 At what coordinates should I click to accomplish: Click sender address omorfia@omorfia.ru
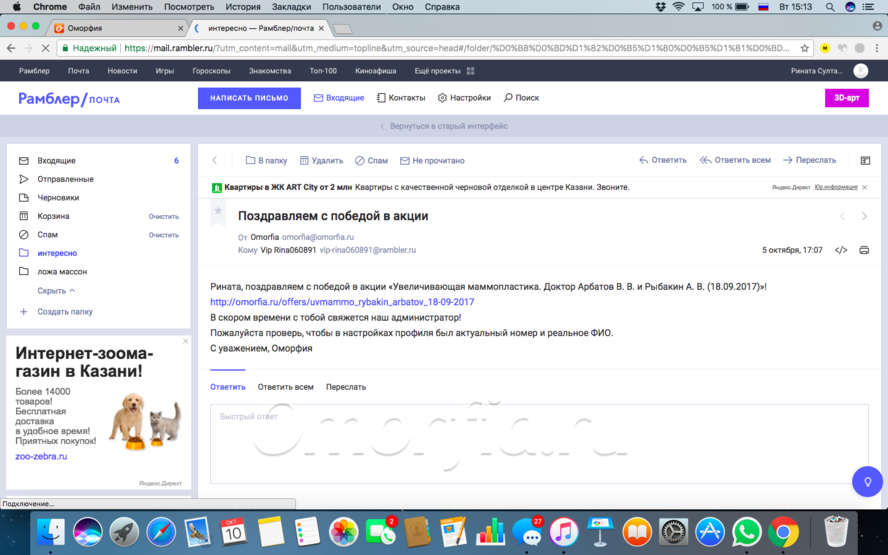[318, 237]
